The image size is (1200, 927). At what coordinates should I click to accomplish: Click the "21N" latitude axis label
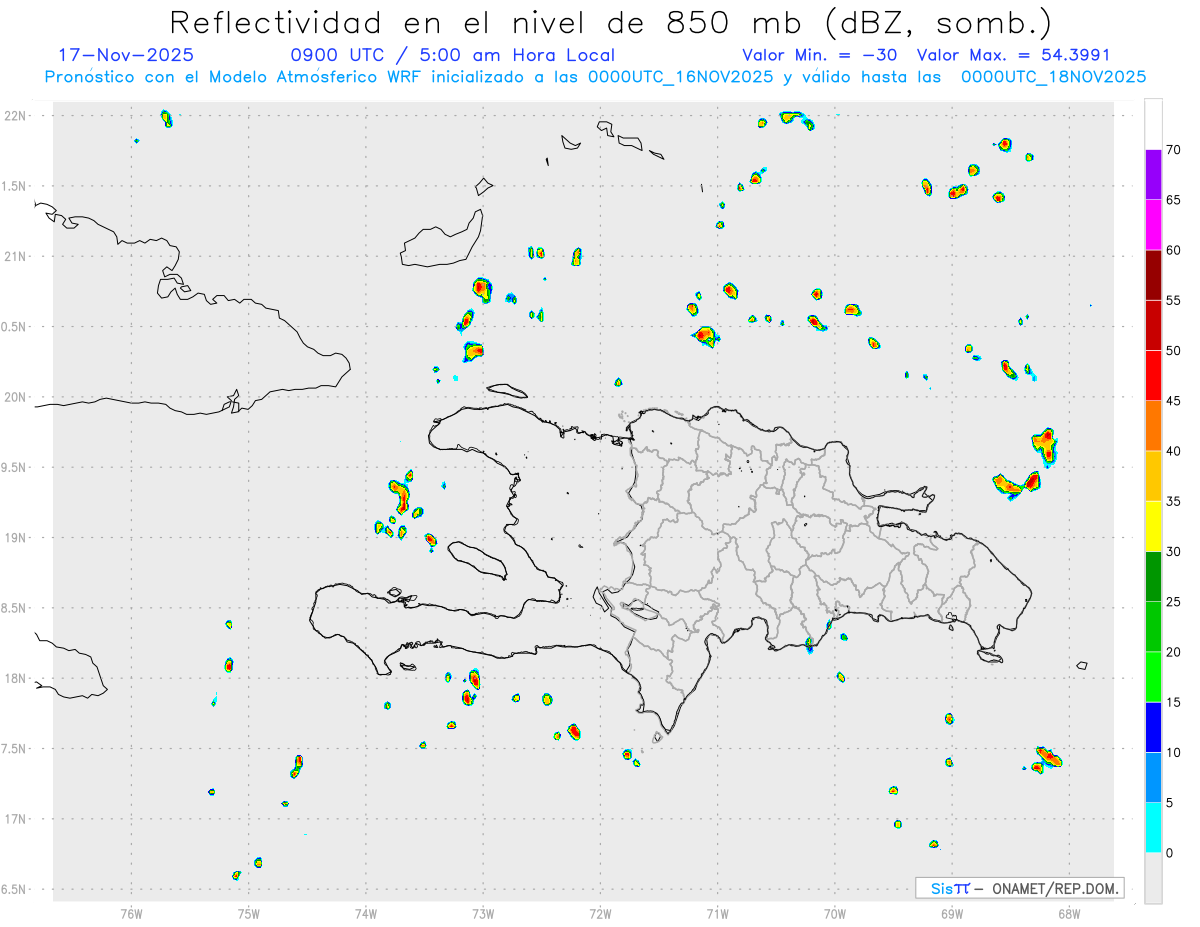(x=15, y=257)
